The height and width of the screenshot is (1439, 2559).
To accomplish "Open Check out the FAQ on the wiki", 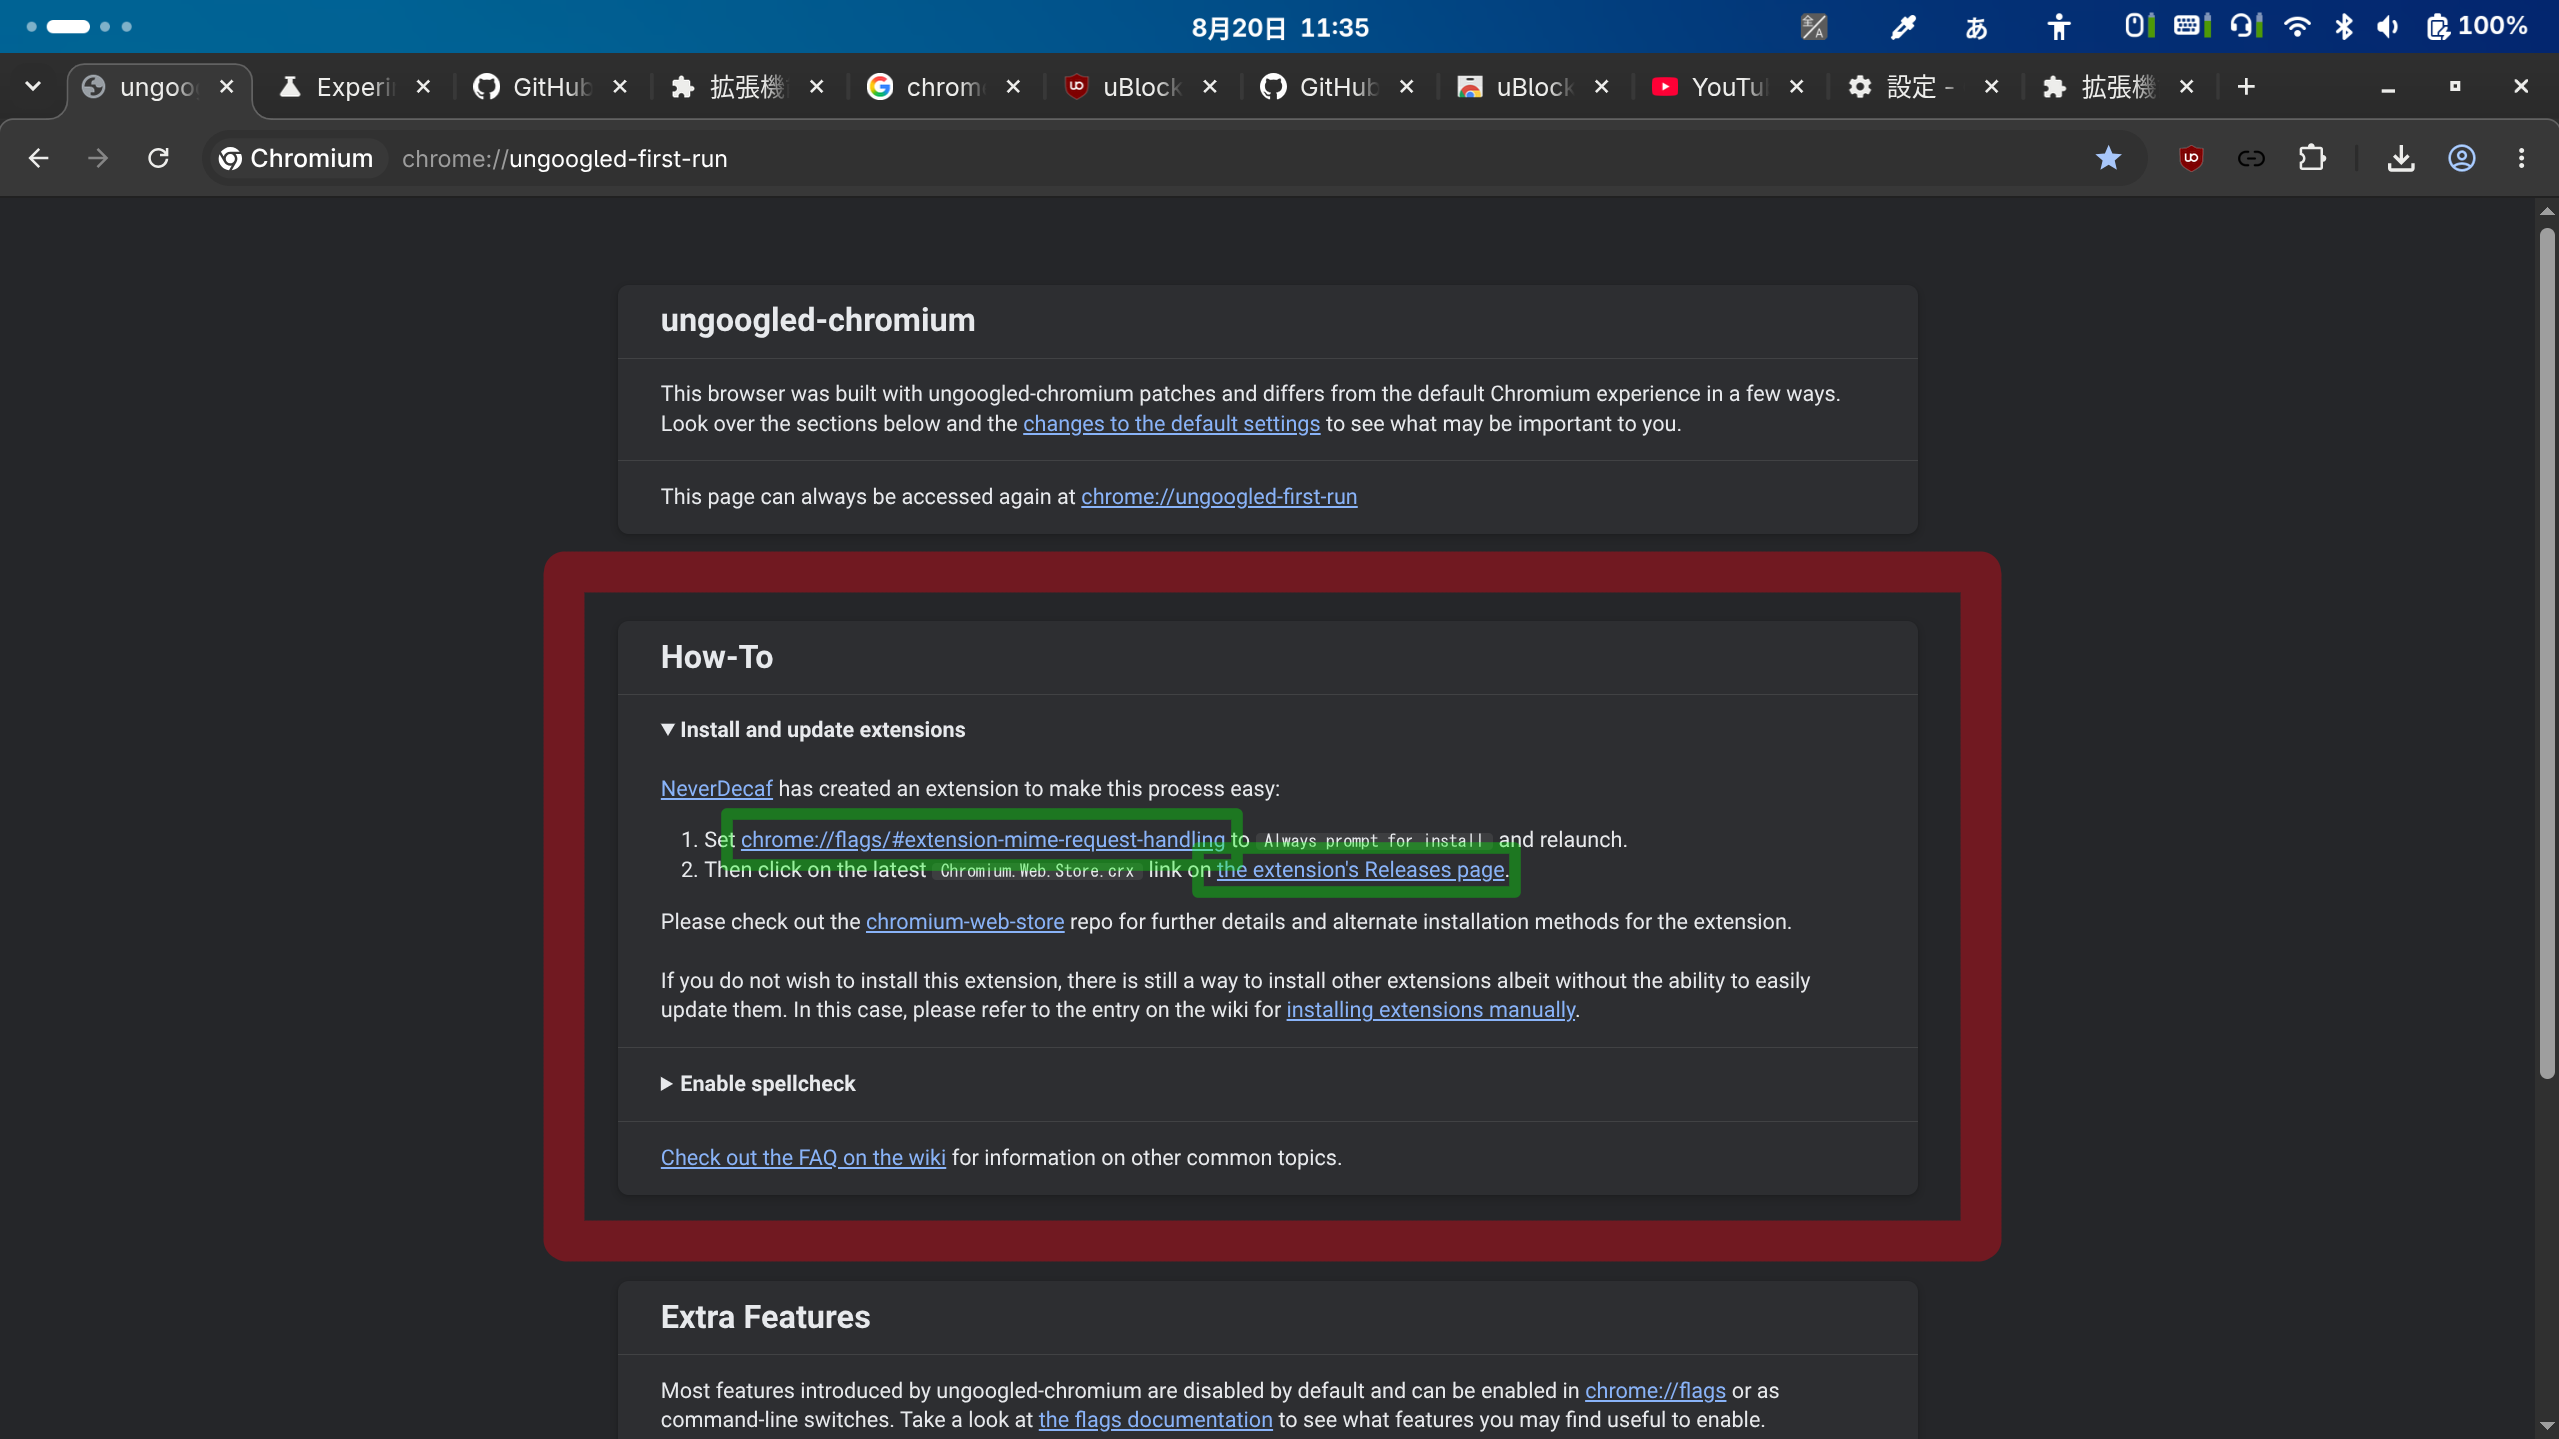I will (x=803, y=1158).
